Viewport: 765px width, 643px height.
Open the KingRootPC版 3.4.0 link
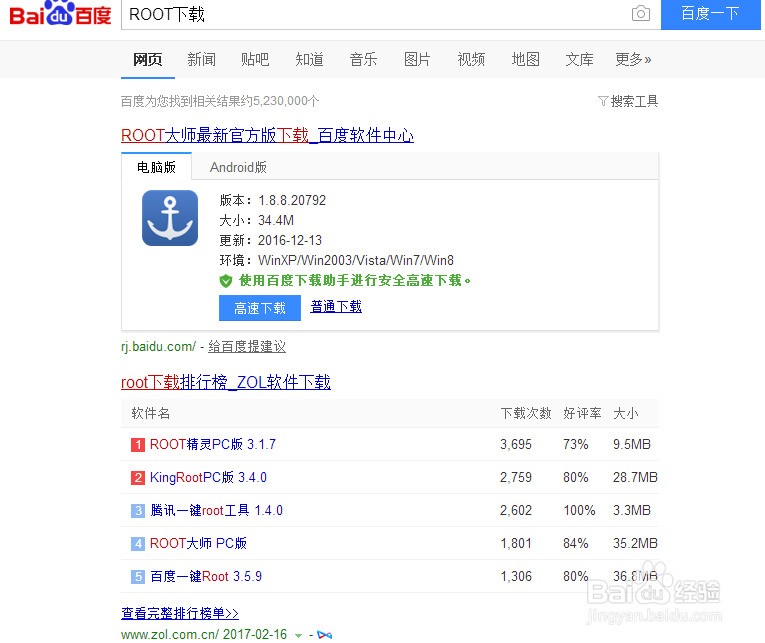pyautogui.click(x=208, y=478)
